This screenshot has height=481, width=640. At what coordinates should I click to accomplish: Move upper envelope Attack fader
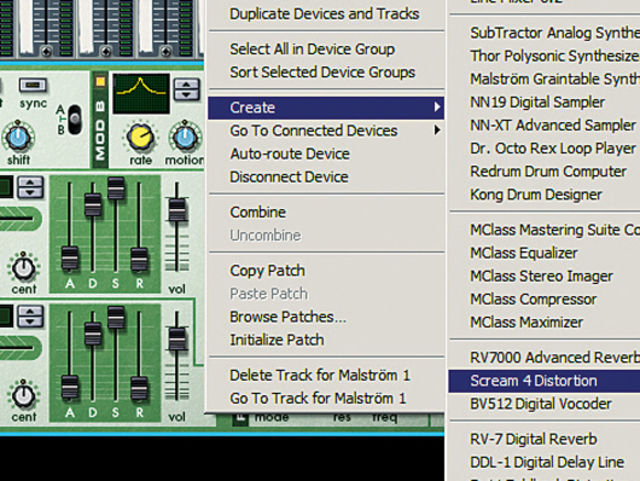click(x=70, y=258)
